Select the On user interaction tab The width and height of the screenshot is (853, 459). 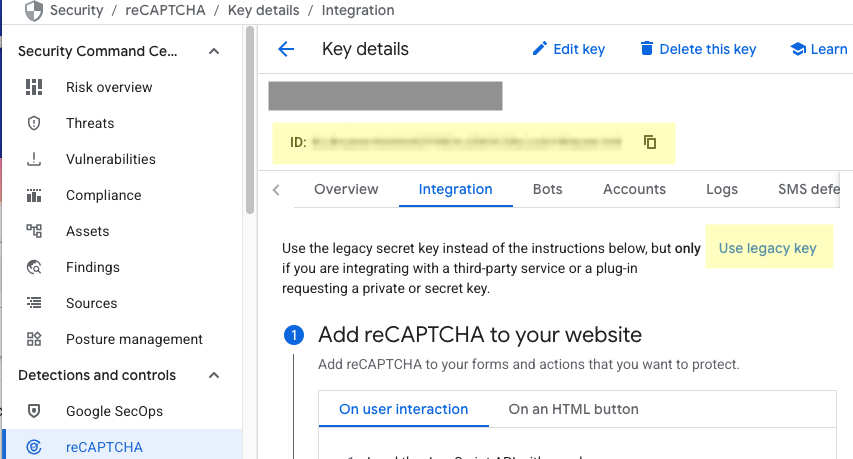click(404, 409)
